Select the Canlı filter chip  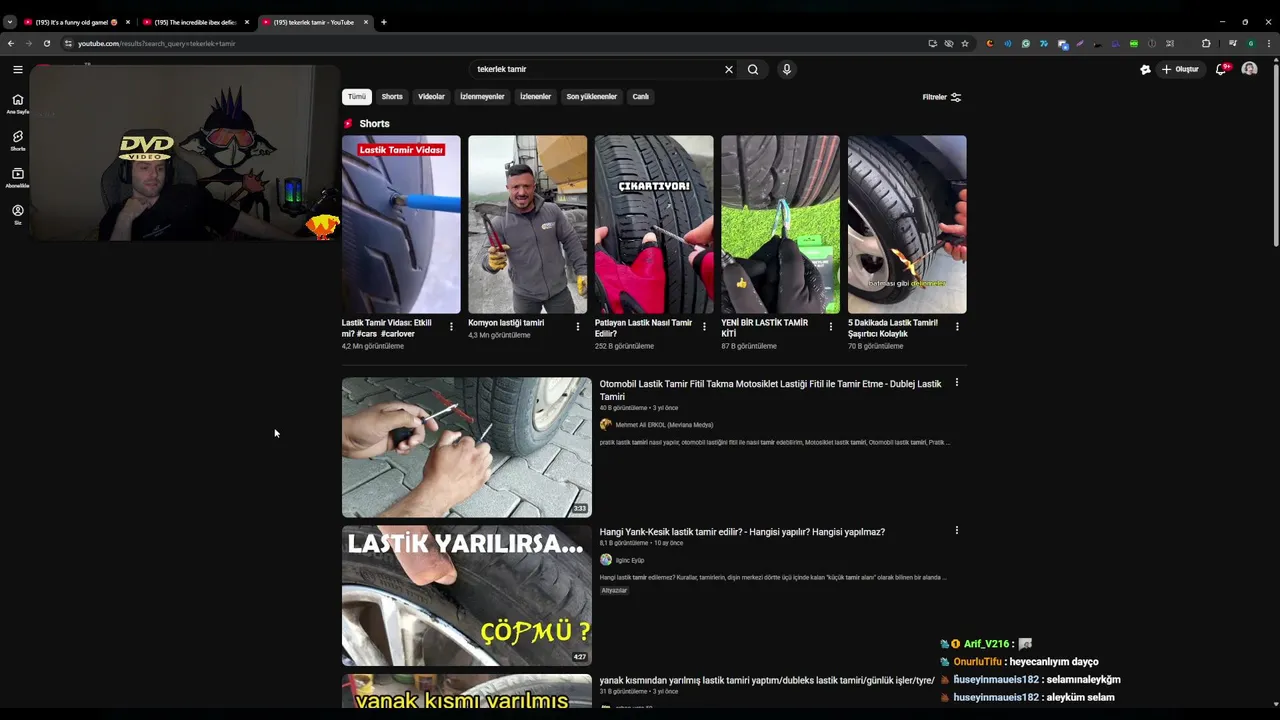pyautogui.click(x=641, y=97)
